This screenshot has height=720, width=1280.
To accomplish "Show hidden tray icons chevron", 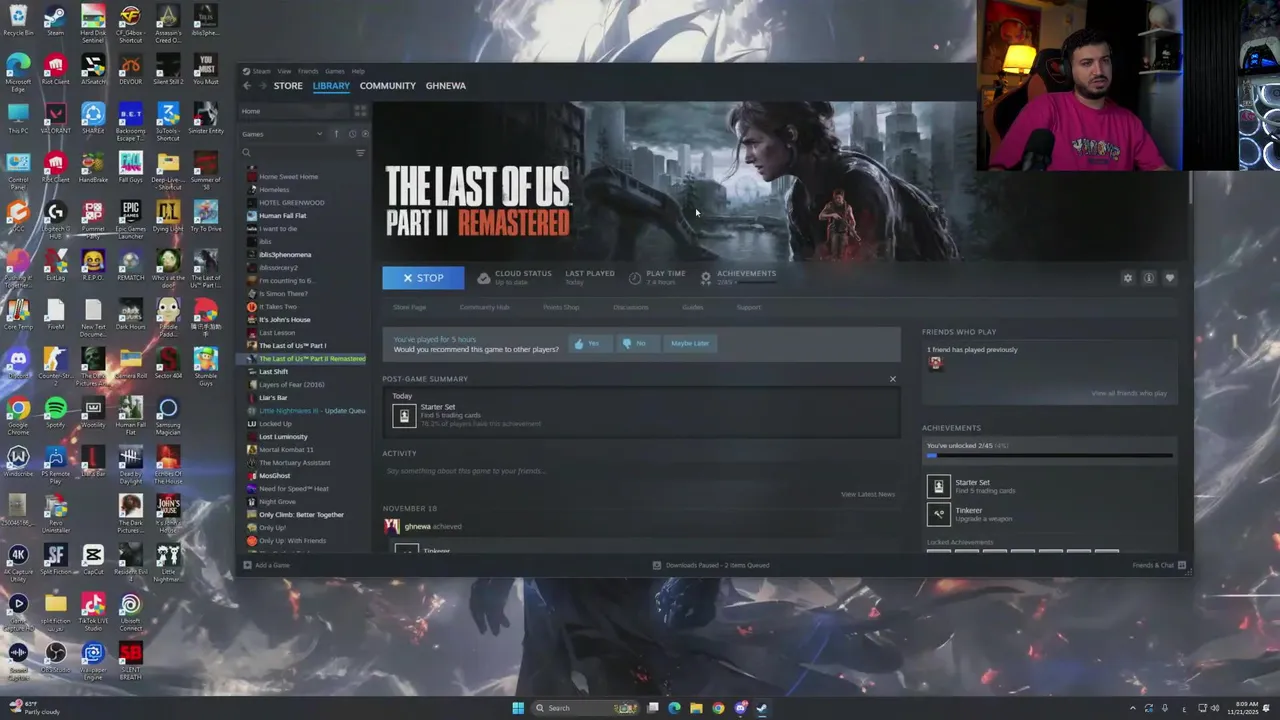I will (1133, 708).
